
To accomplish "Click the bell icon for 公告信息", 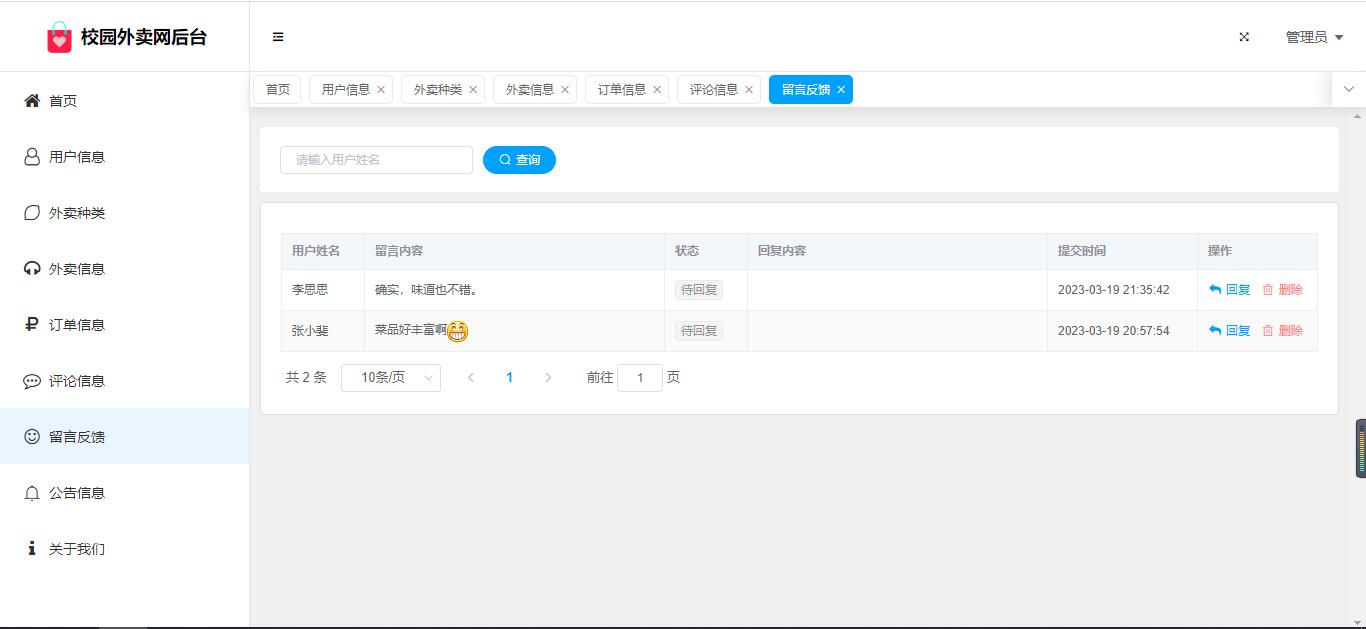I will click(32, 493).
